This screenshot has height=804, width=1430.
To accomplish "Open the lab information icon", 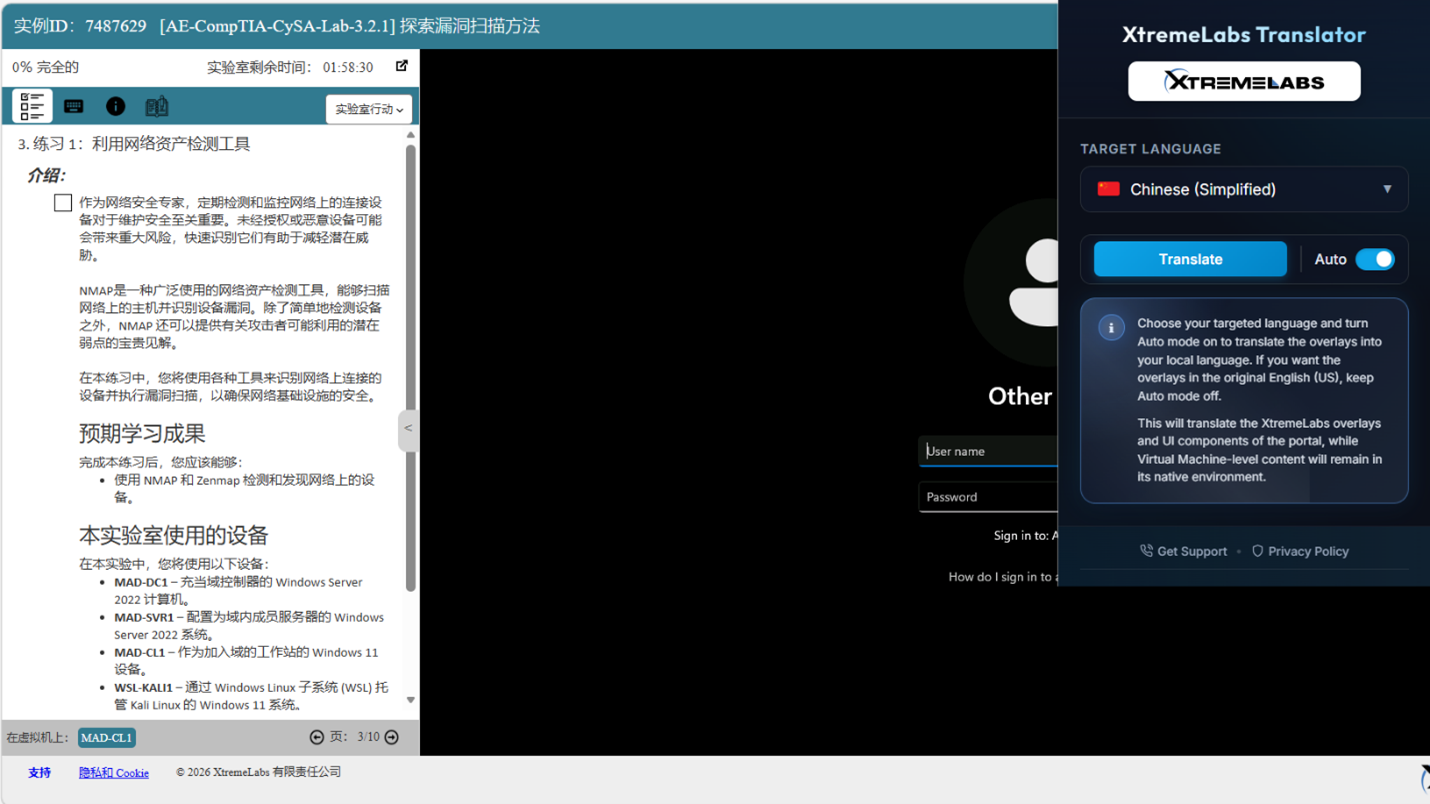I will 116,106.
